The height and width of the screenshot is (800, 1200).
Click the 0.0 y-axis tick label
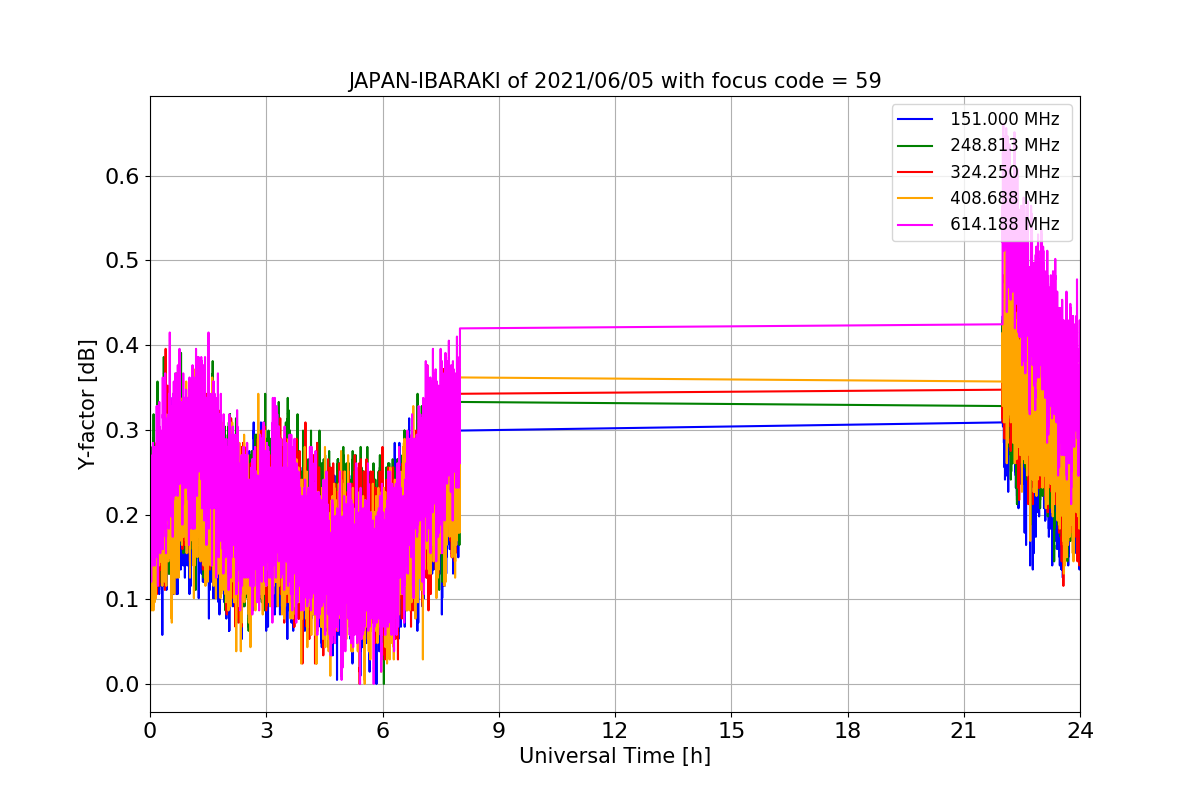[x=123, y=685]
